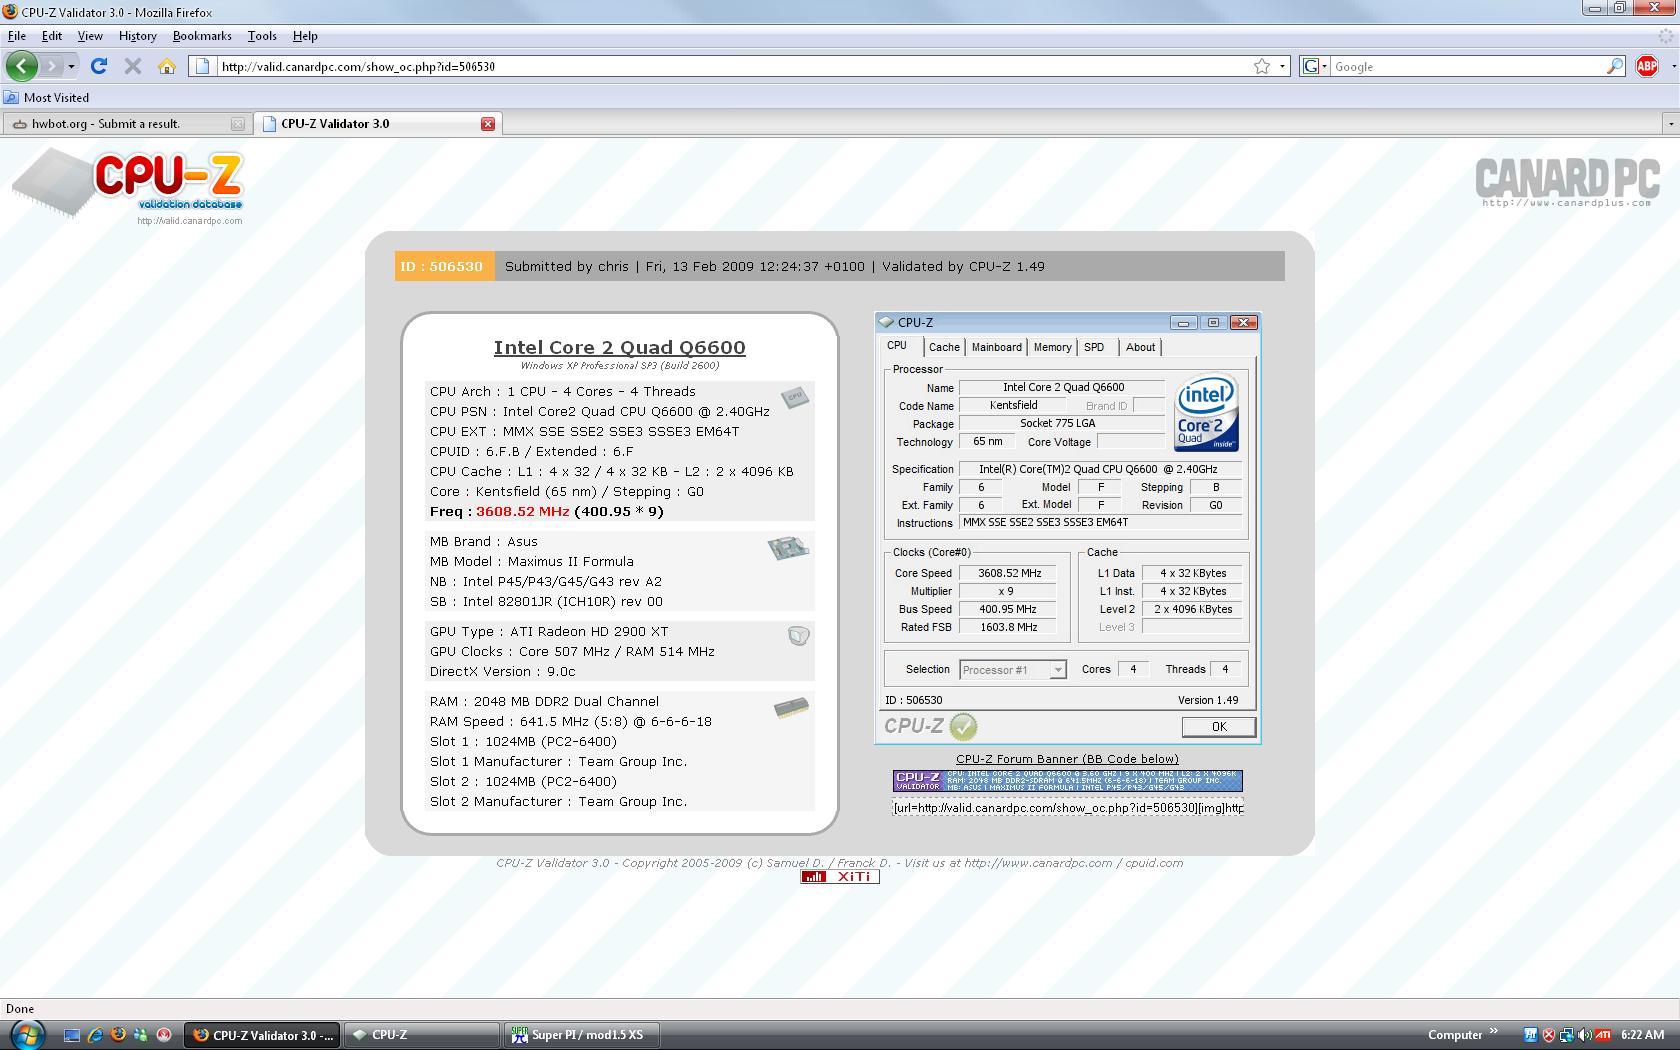Click the motherboard icon beside MB Brand
This screenshot has height=1050, width=1680.
[788, 548]
